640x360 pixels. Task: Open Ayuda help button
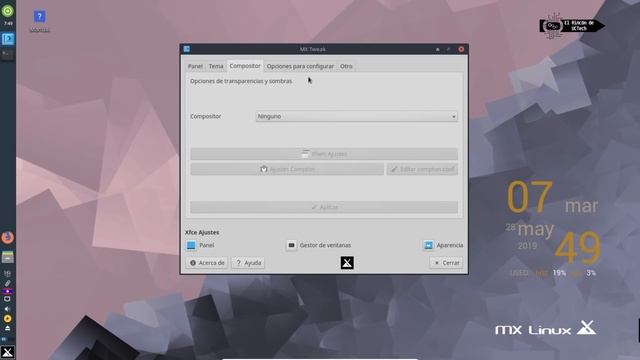(248, 263)
